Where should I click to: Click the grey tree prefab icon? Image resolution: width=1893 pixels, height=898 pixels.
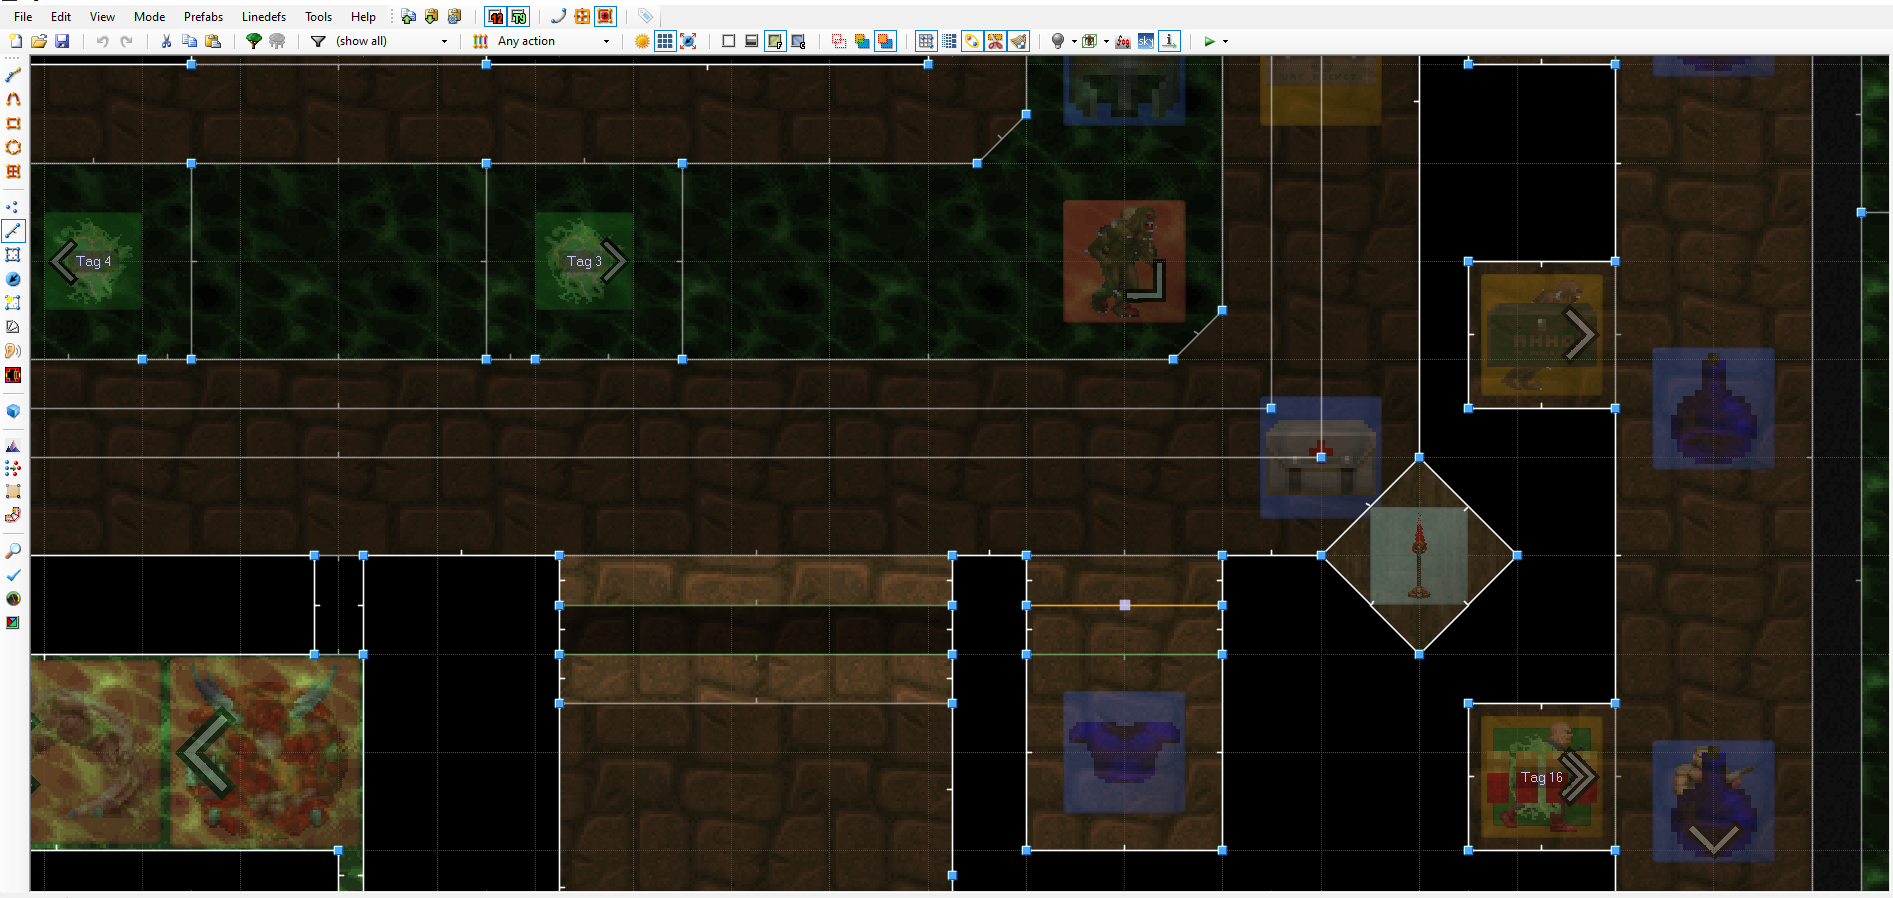277,41
